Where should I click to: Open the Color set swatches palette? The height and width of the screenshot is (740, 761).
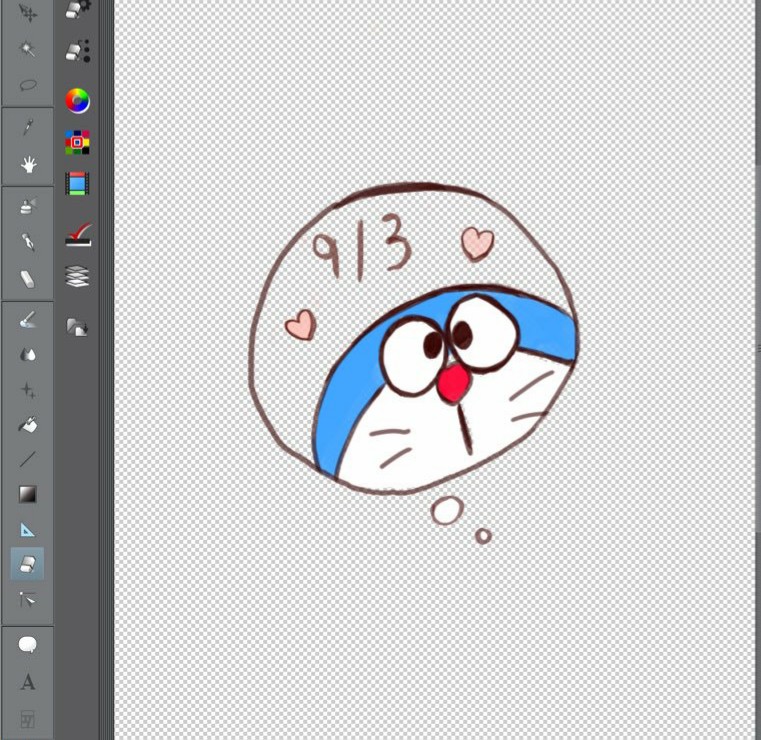78,142
